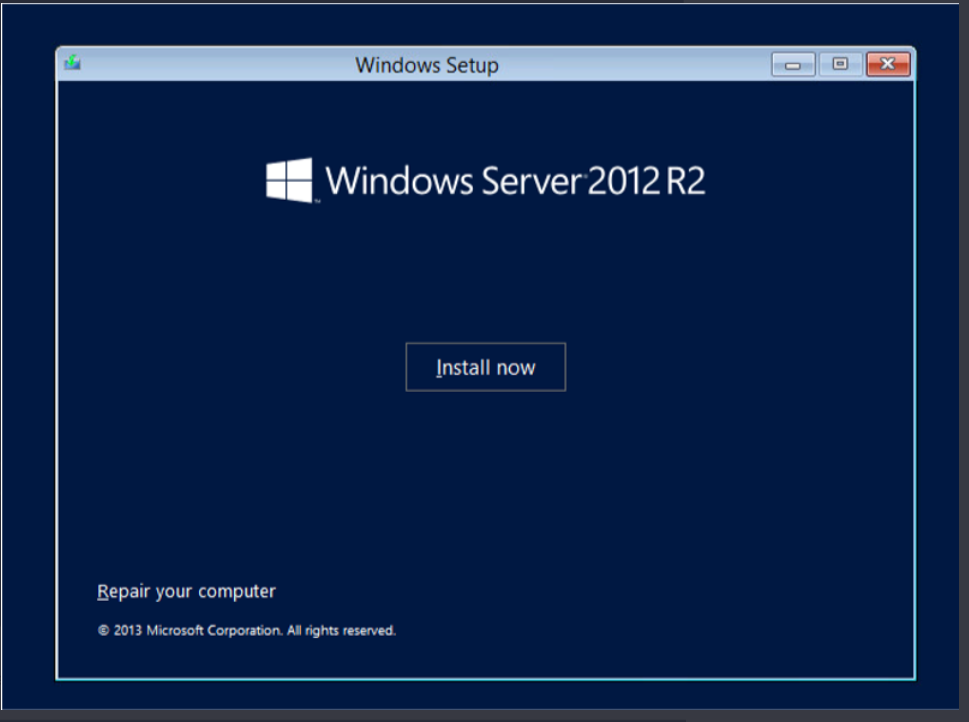Viewport: 969px width, 722px height.
Task: Click the "All rights reserved" text
Action: tap(341, 631)
